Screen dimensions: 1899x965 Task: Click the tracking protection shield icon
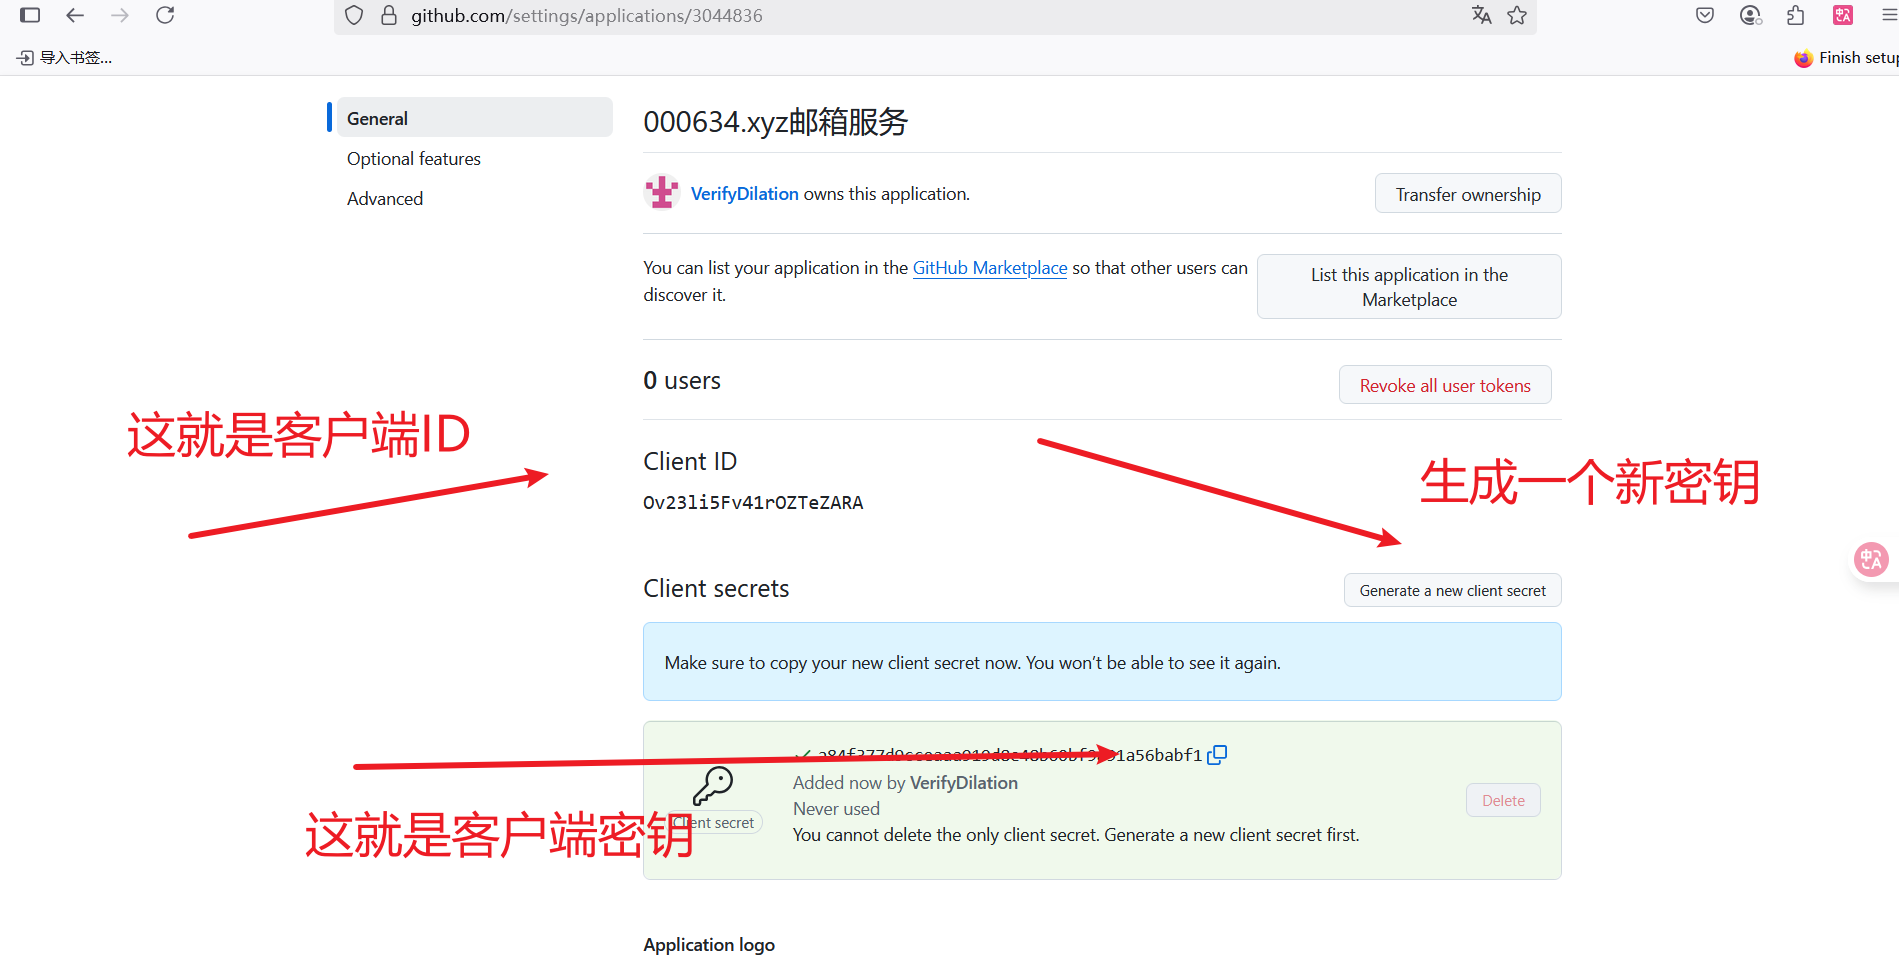pos(354,15)
